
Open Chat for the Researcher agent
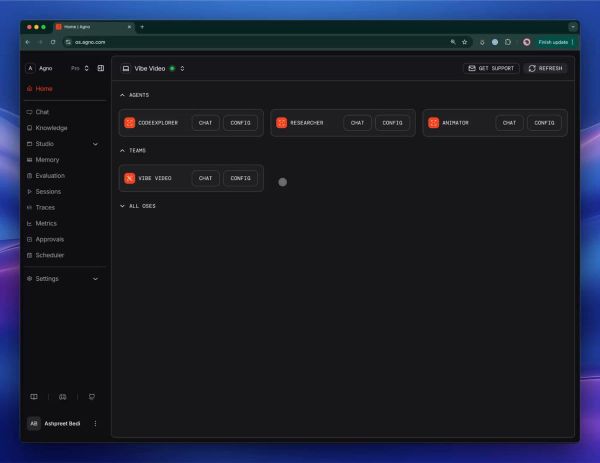[357, 123]
